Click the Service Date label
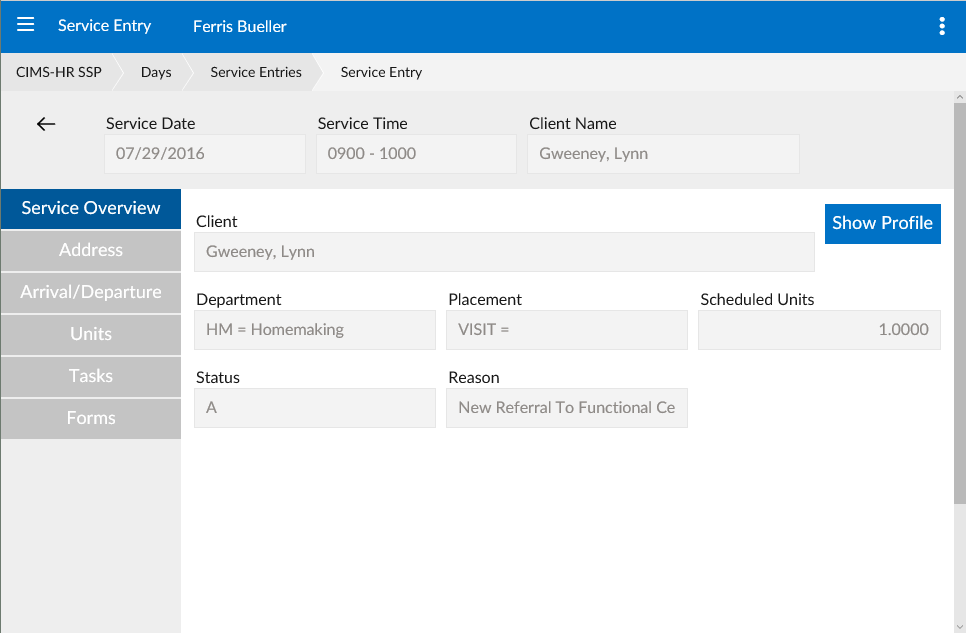This screenshot has width=966, height=633. coord(150,123)
